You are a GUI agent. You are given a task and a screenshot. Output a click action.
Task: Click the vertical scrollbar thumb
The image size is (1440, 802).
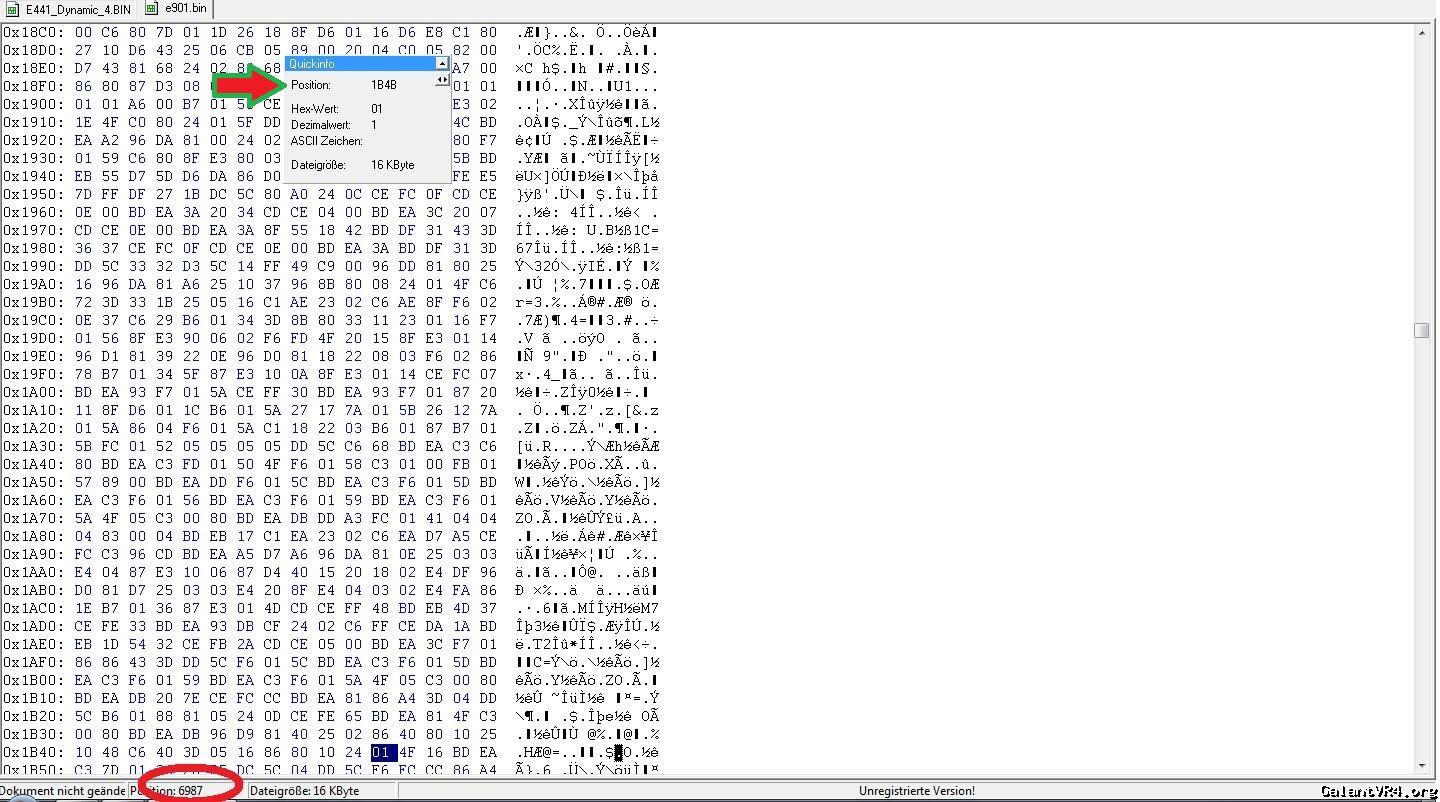[x=1421, y=331]
